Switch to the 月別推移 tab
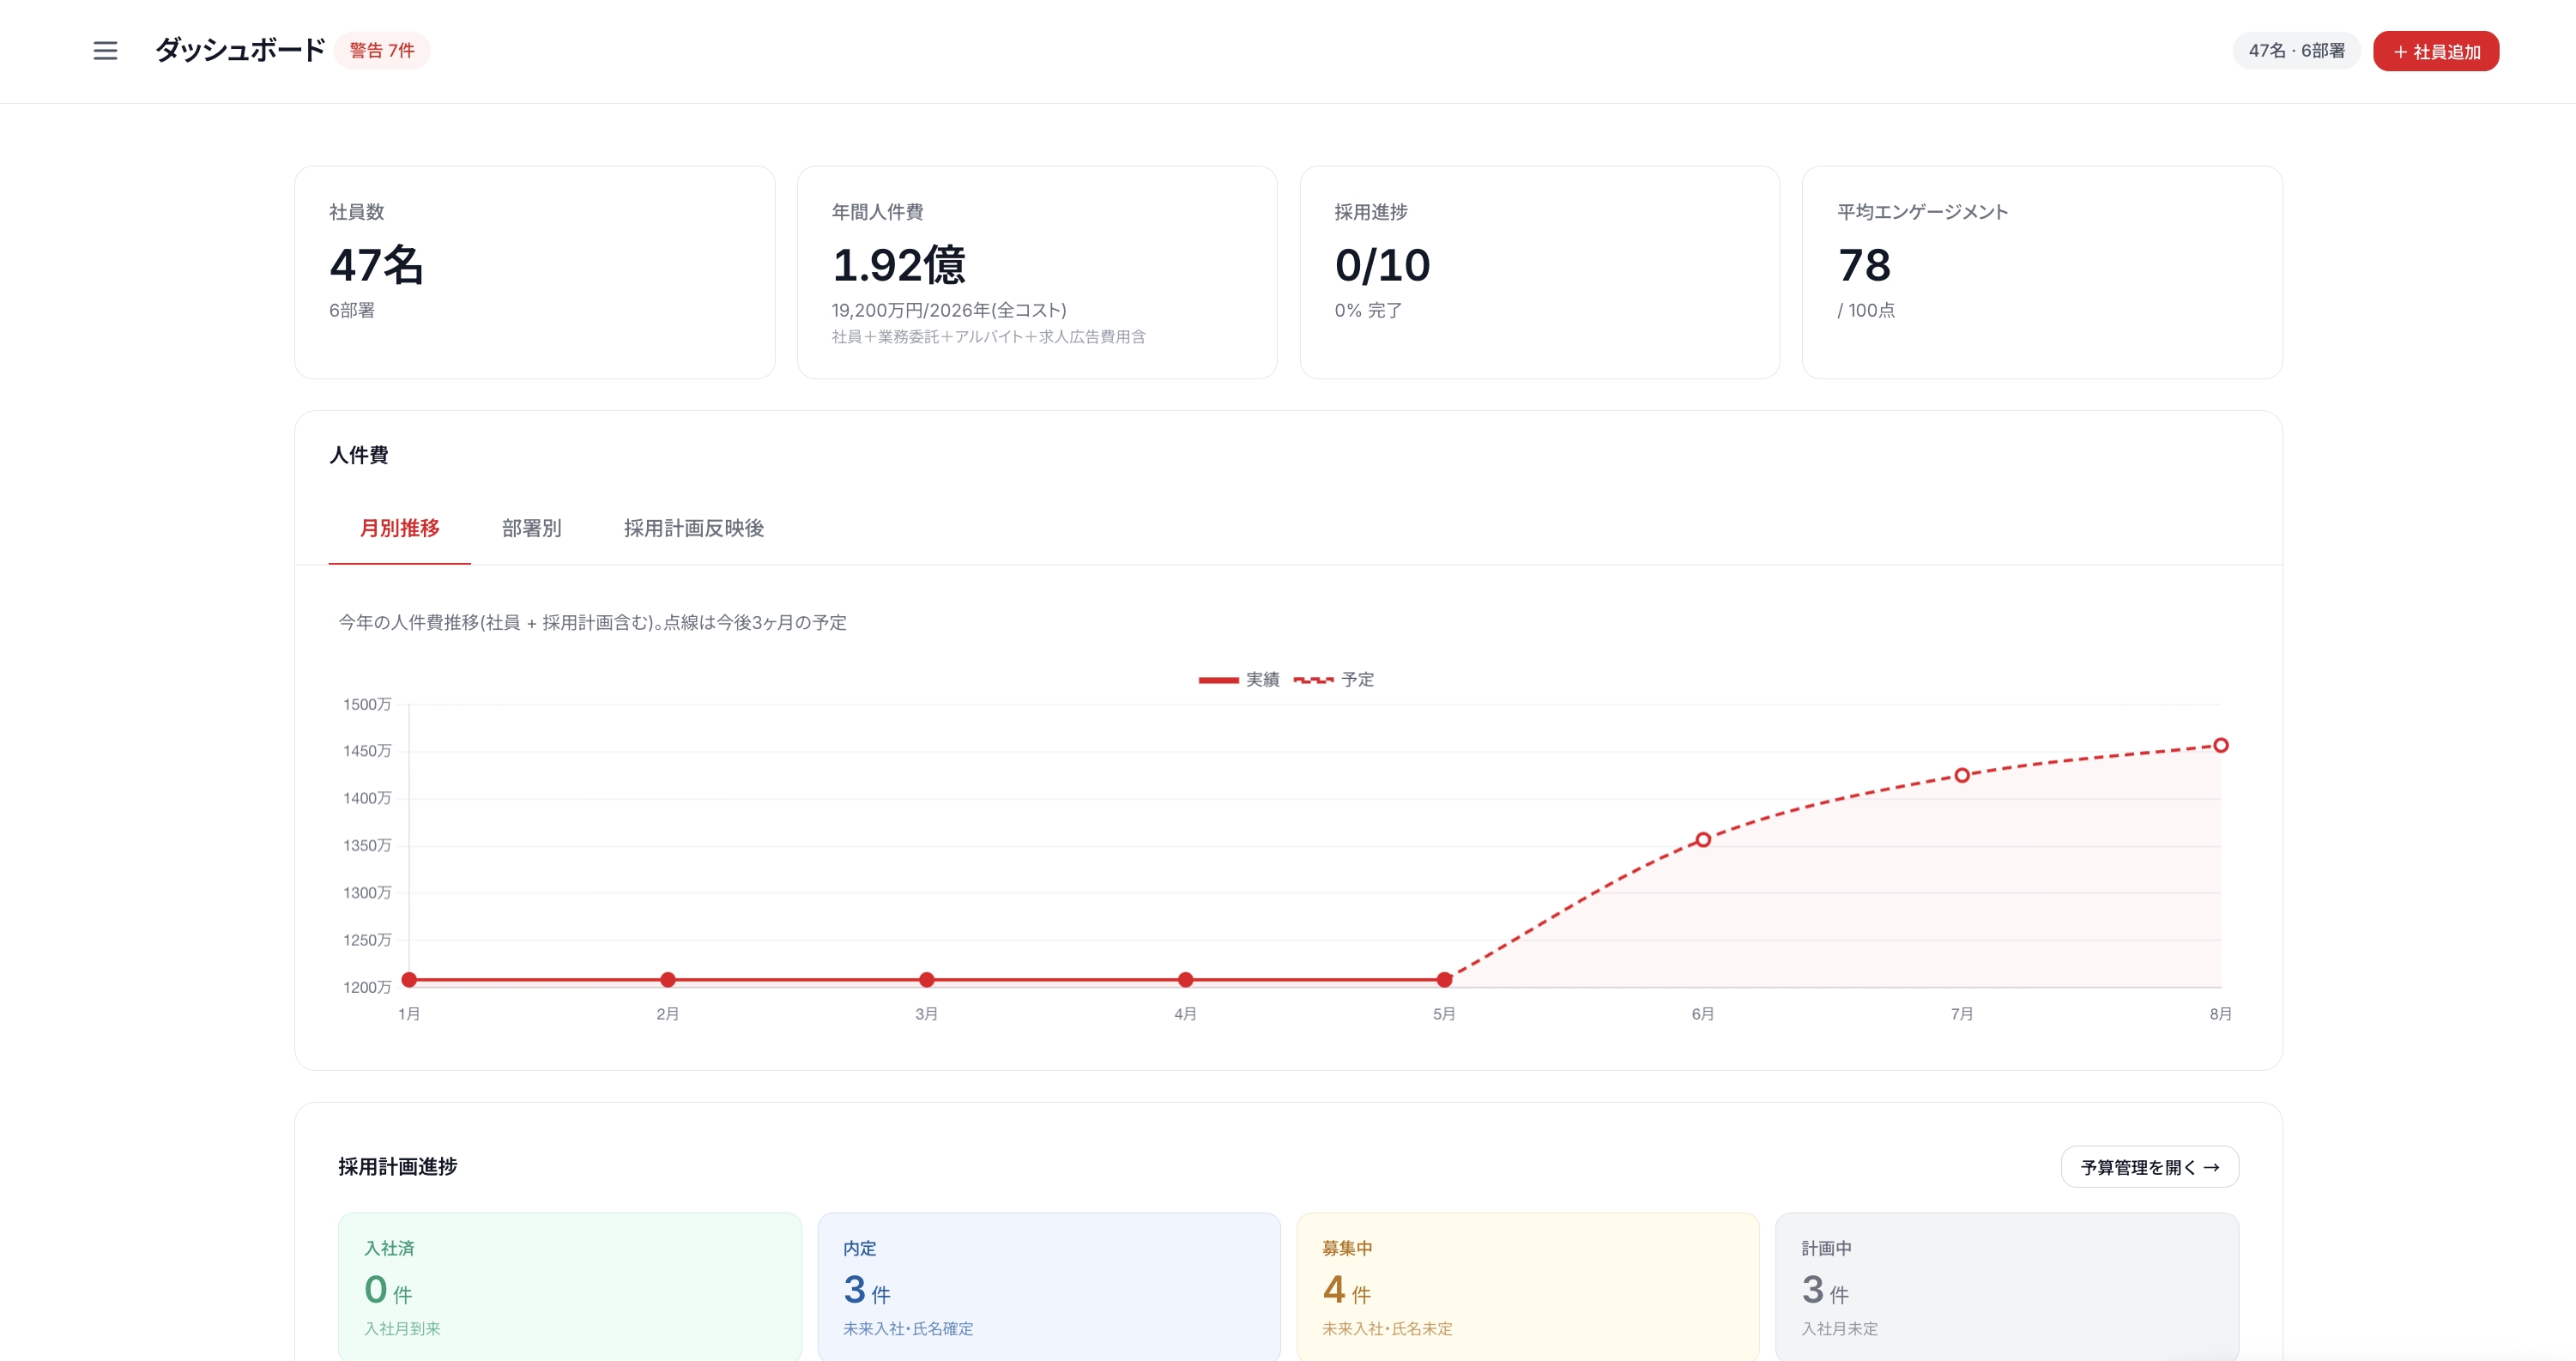2576x1361 pixels. coord(399,528)
